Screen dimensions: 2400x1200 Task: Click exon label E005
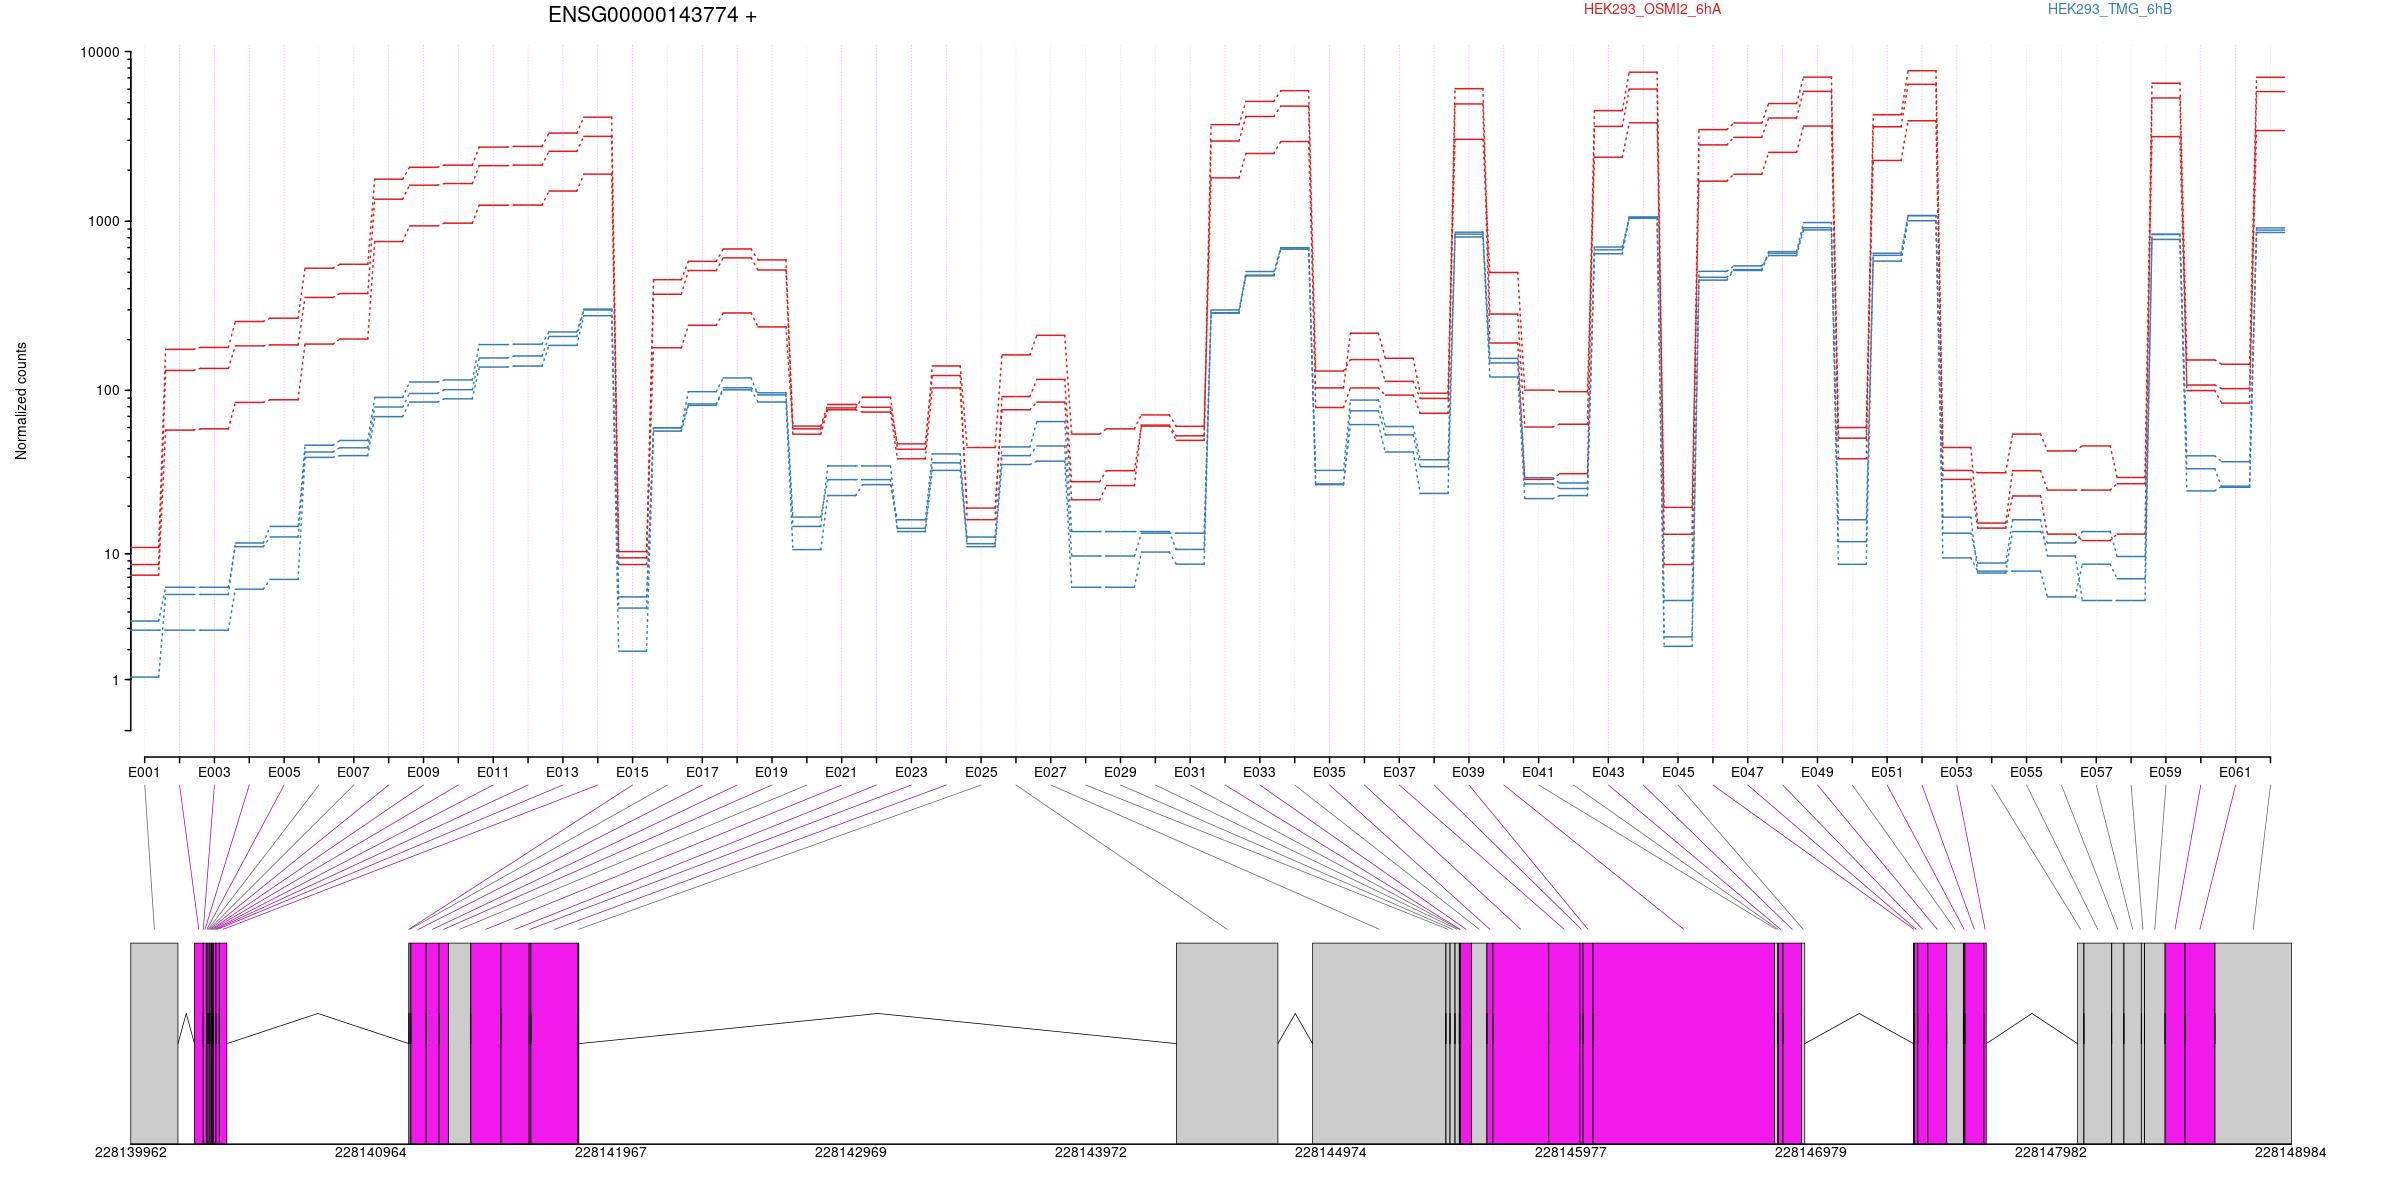point(284,772)
